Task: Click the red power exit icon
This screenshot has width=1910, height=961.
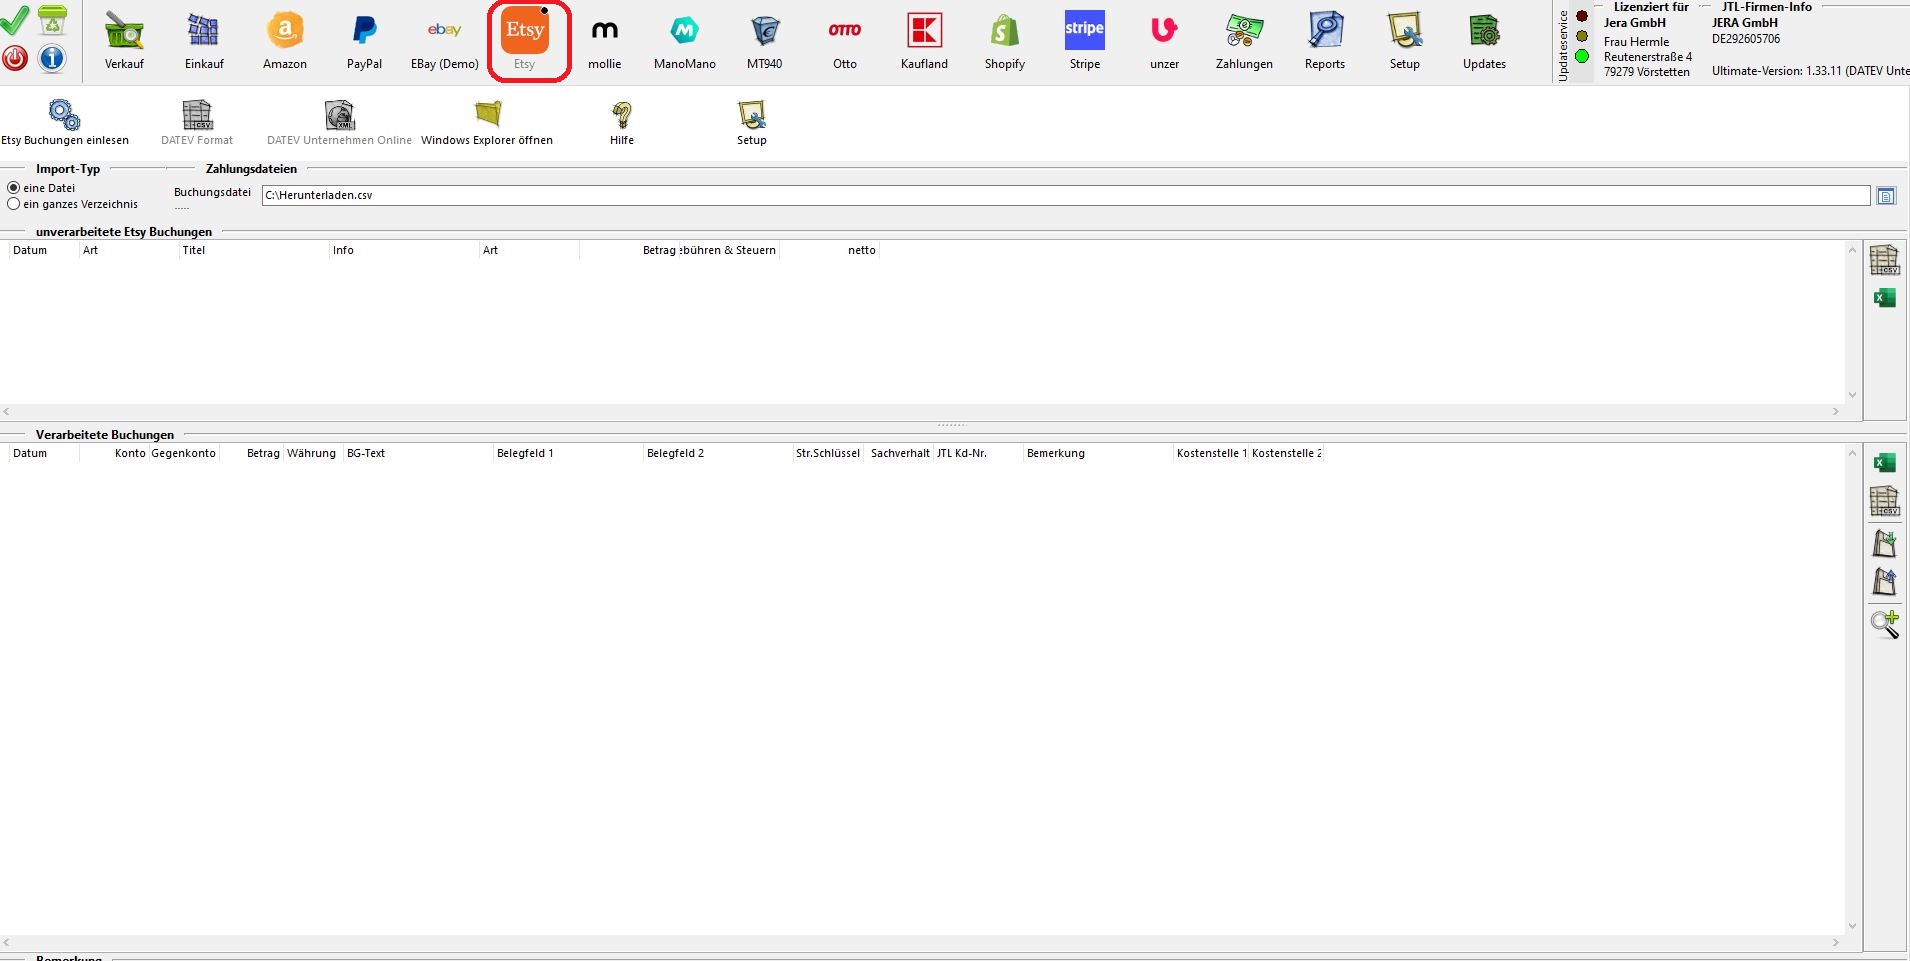Action: pyautogui.click(x=15, y=58)
